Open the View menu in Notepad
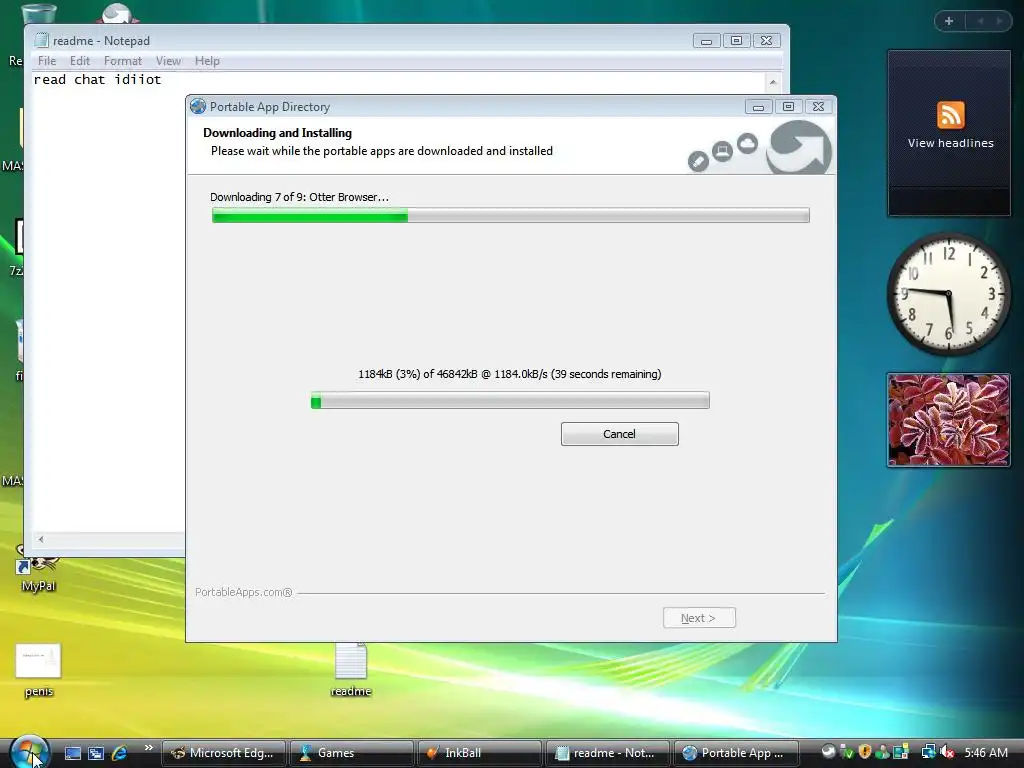 168,61
